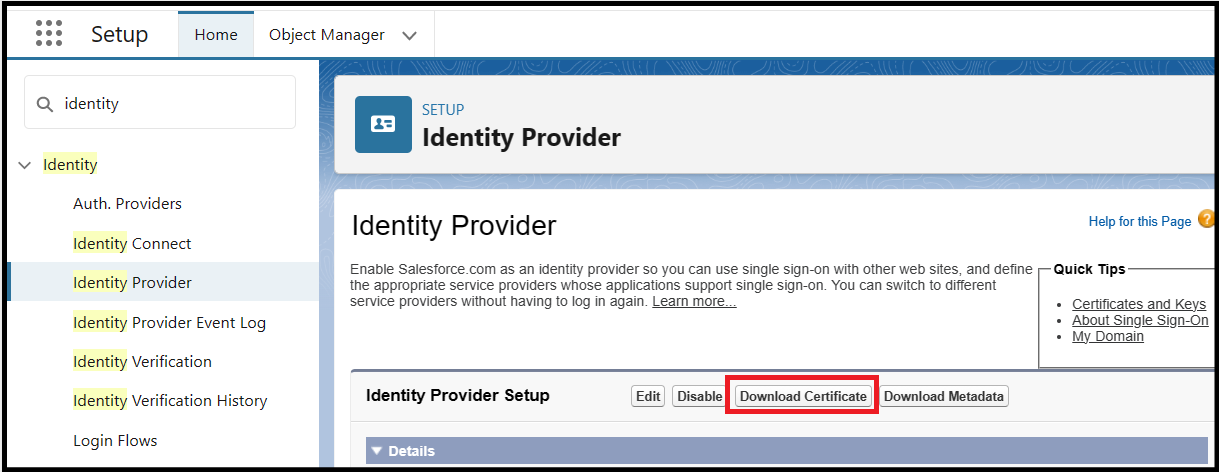Screen dimensions: 1219x472
Task: Click the Identity Provider Setup heading
Action: pyautogui.click(x=458, y=395)
